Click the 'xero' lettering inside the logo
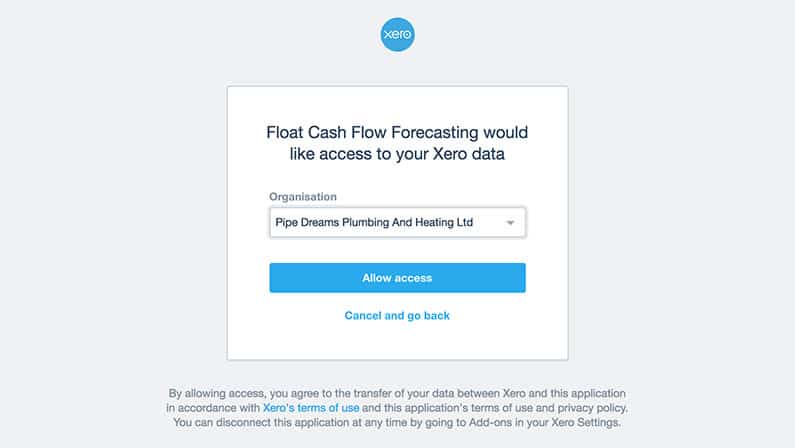Screen dimensions: 795x448 tap(398, 34)
